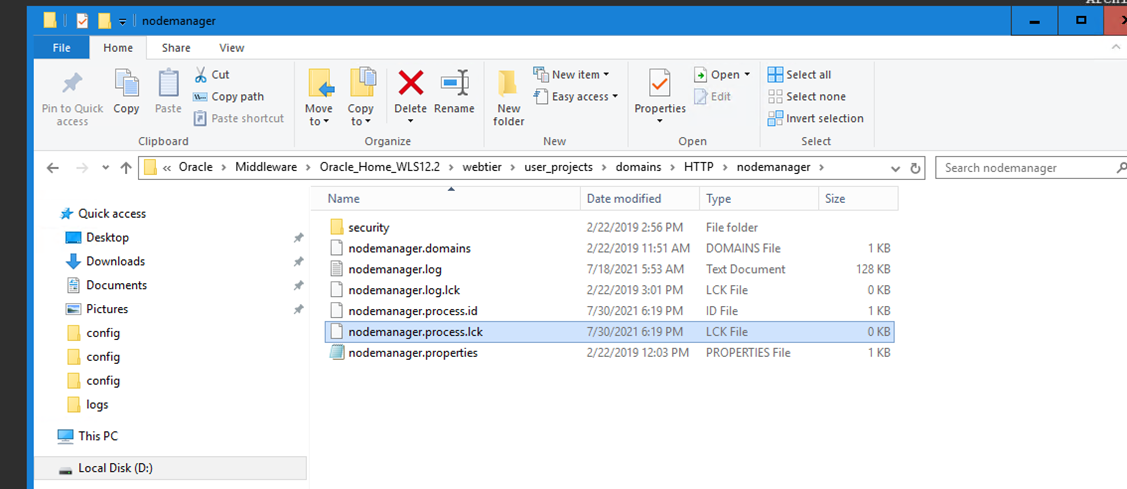Select the nodemanager.domains file
This screenshot has height=489, width=1127.
610,248
